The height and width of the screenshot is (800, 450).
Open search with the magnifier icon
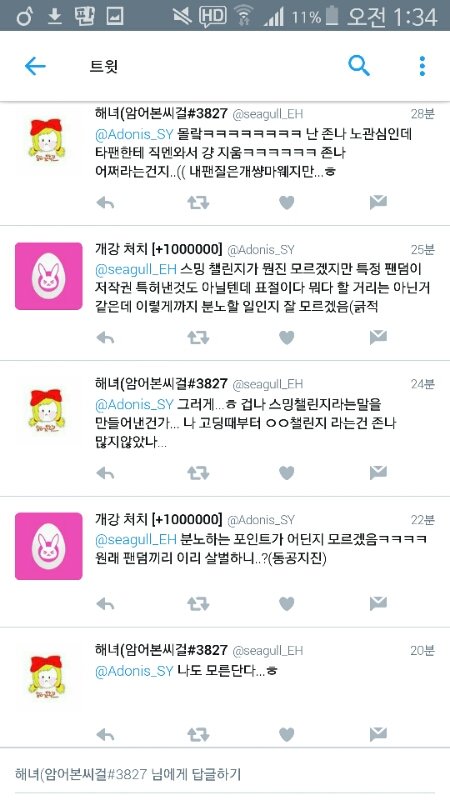coord(359,66)
